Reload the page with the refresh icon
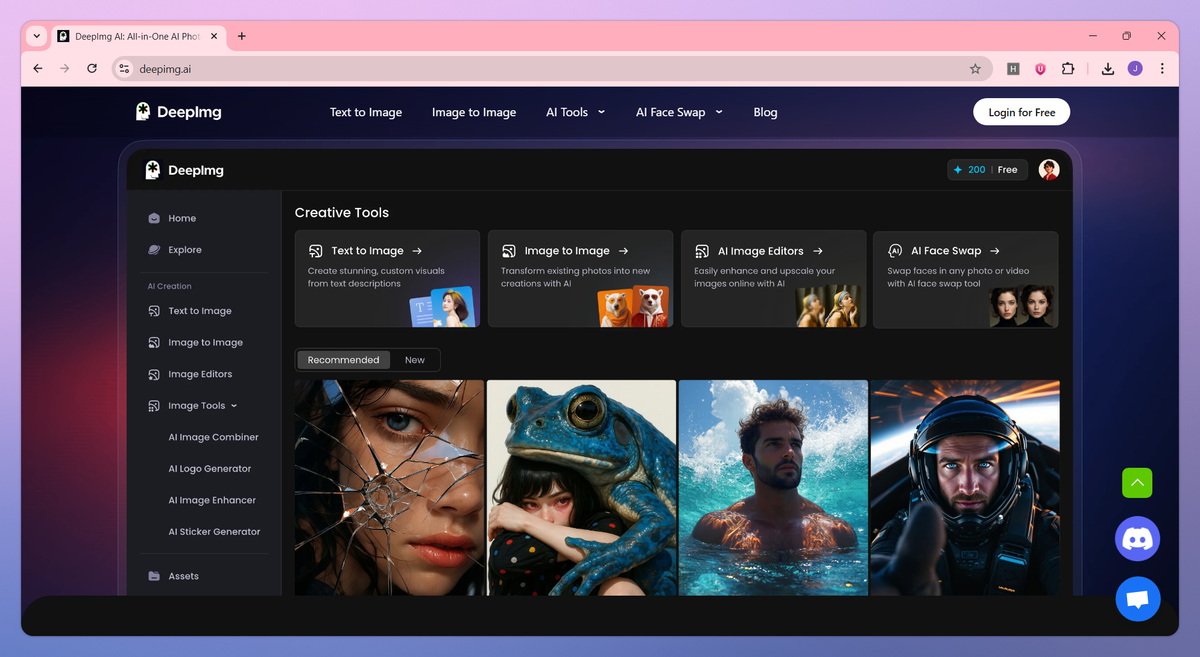 point(92,69)
